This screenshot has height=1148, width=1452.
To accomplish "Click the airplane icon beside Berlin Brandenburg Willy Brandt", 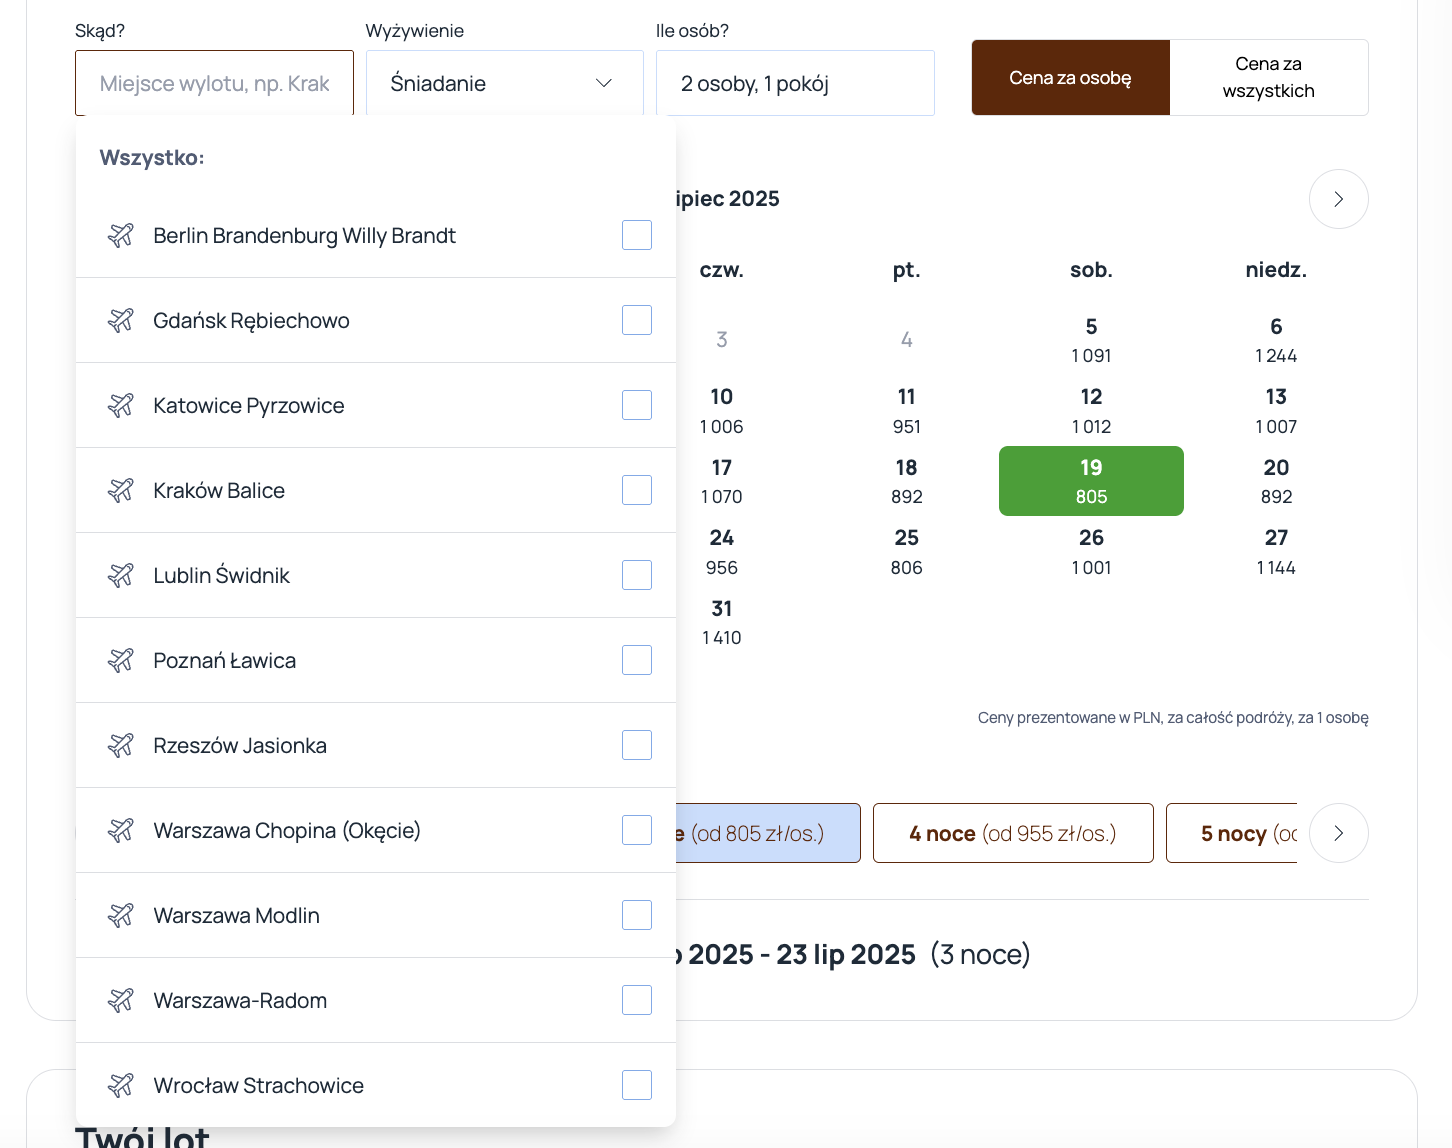I will (x=121, y=235).
